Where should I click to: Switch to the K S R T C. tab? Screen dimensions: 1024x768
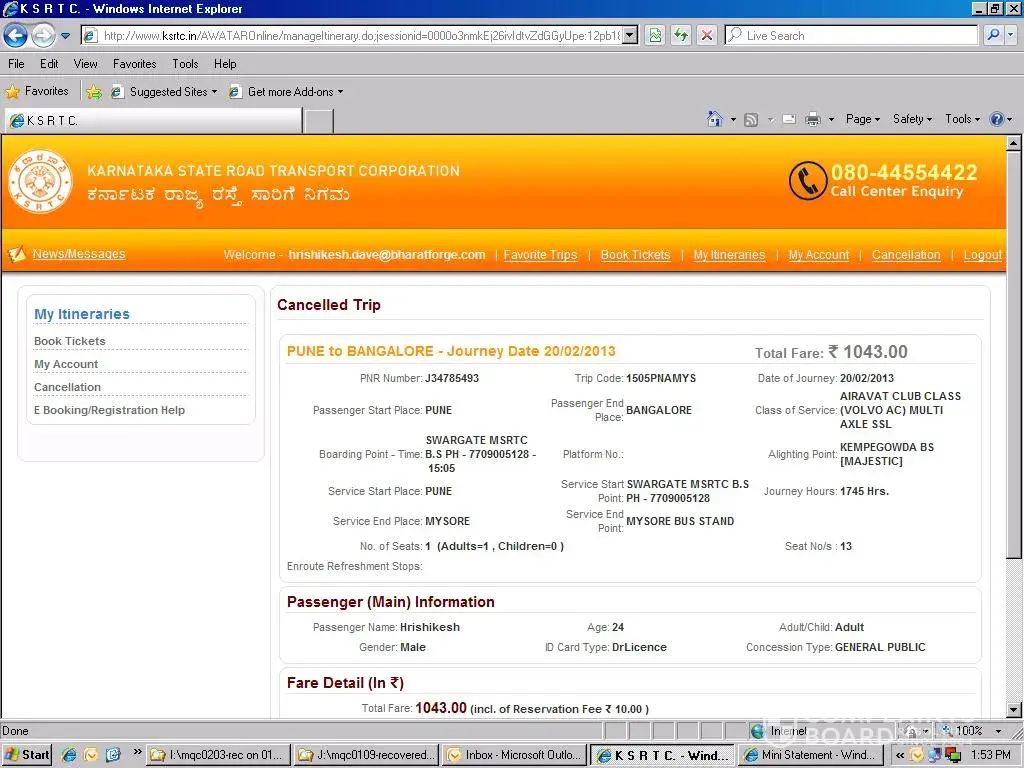click(150, 121)
